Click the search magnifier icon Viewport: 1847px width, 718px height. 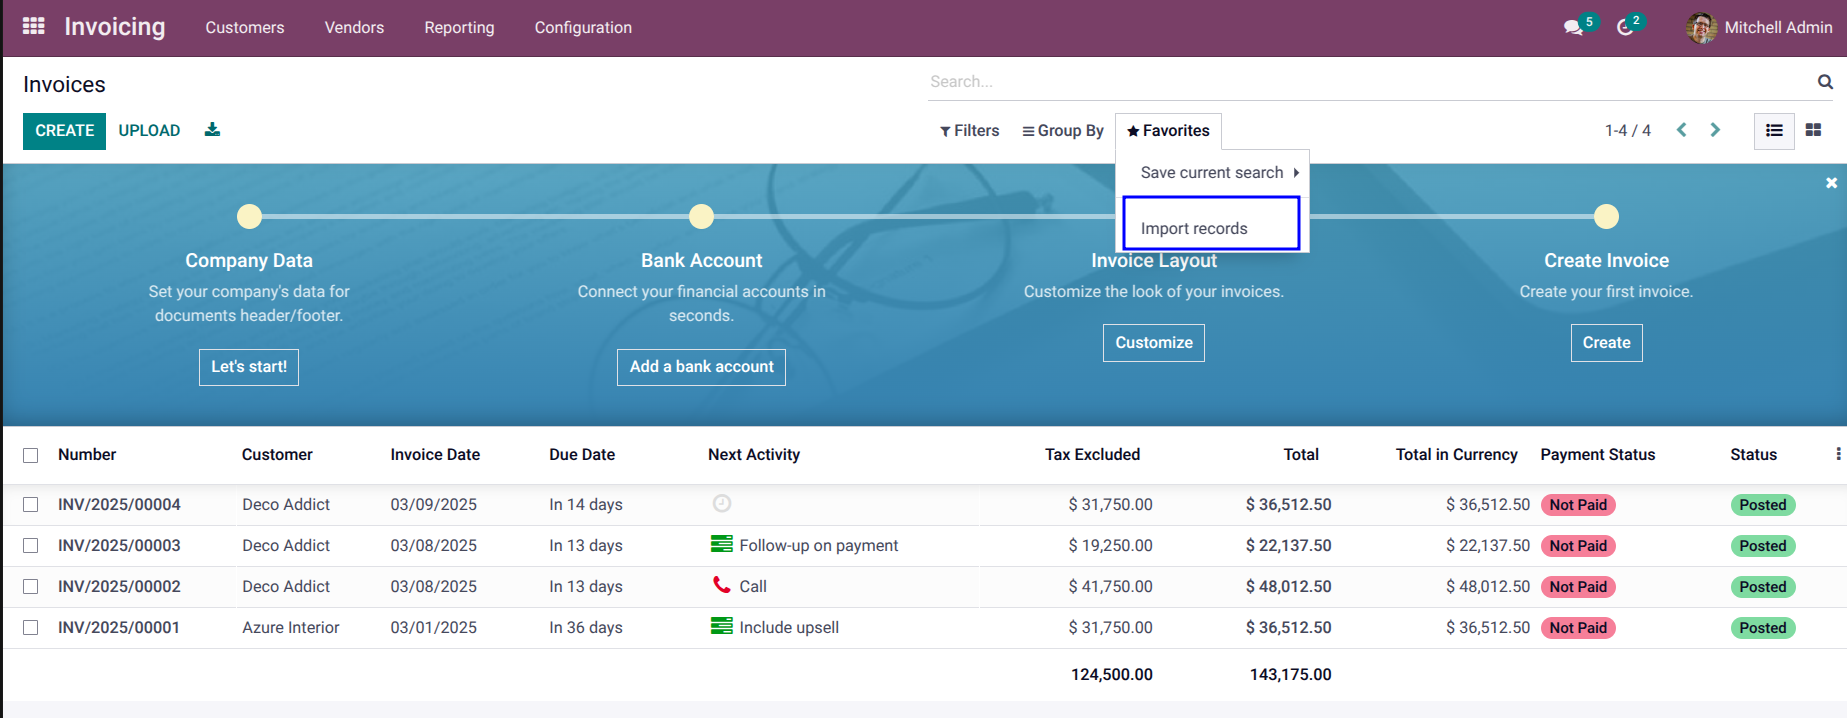point(1825,82)
